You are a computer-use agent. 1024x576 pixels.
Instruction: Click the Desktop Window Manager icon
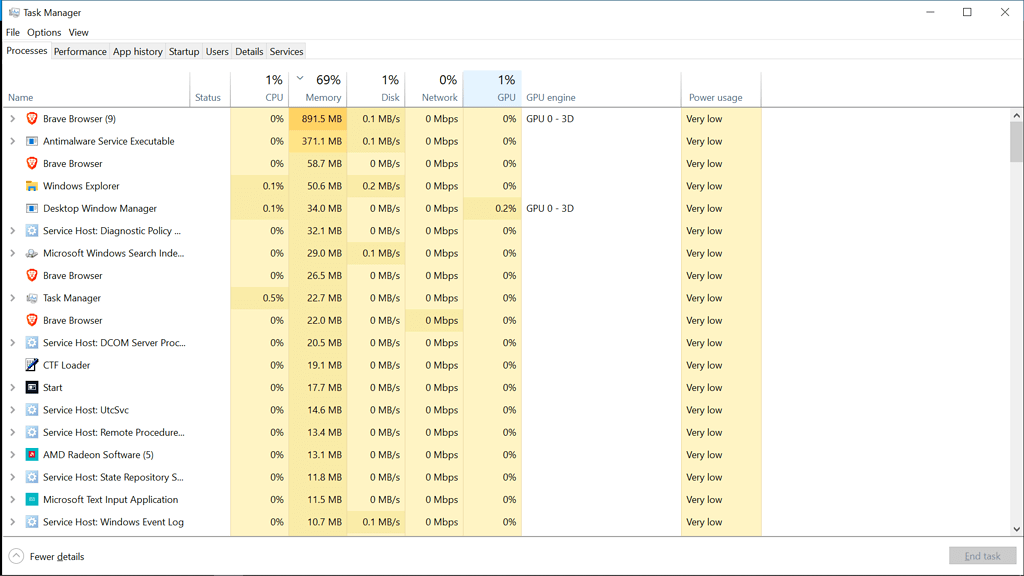pyautogui.click(x=32, y=208)
